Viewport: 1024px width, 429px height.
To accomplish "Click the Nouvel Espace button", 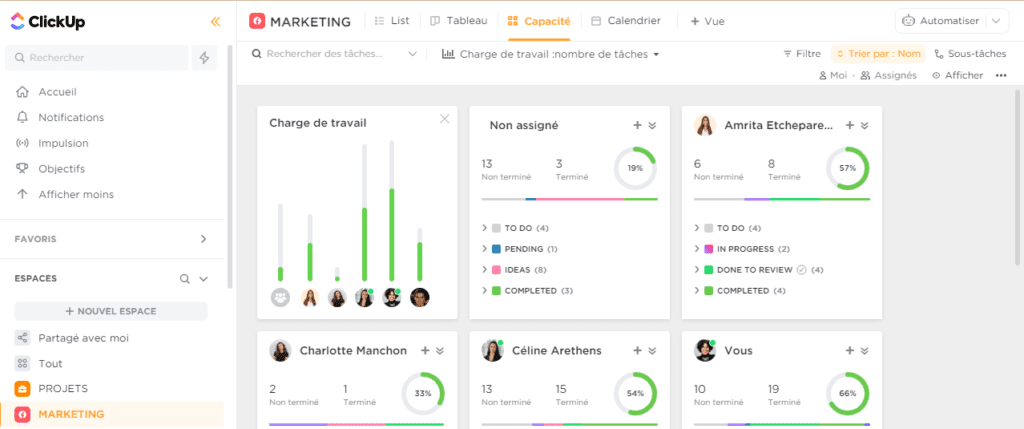I will coord(111,311).
